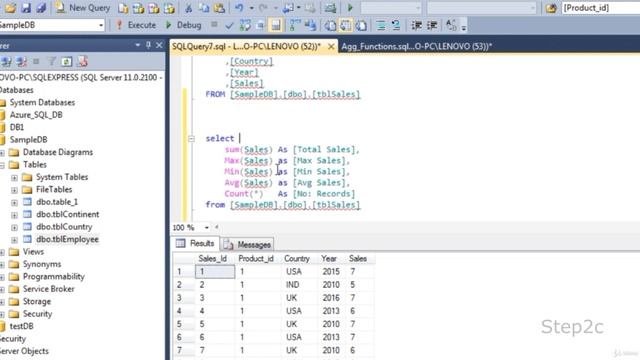Select result row number 5 header

coord(183,324)
